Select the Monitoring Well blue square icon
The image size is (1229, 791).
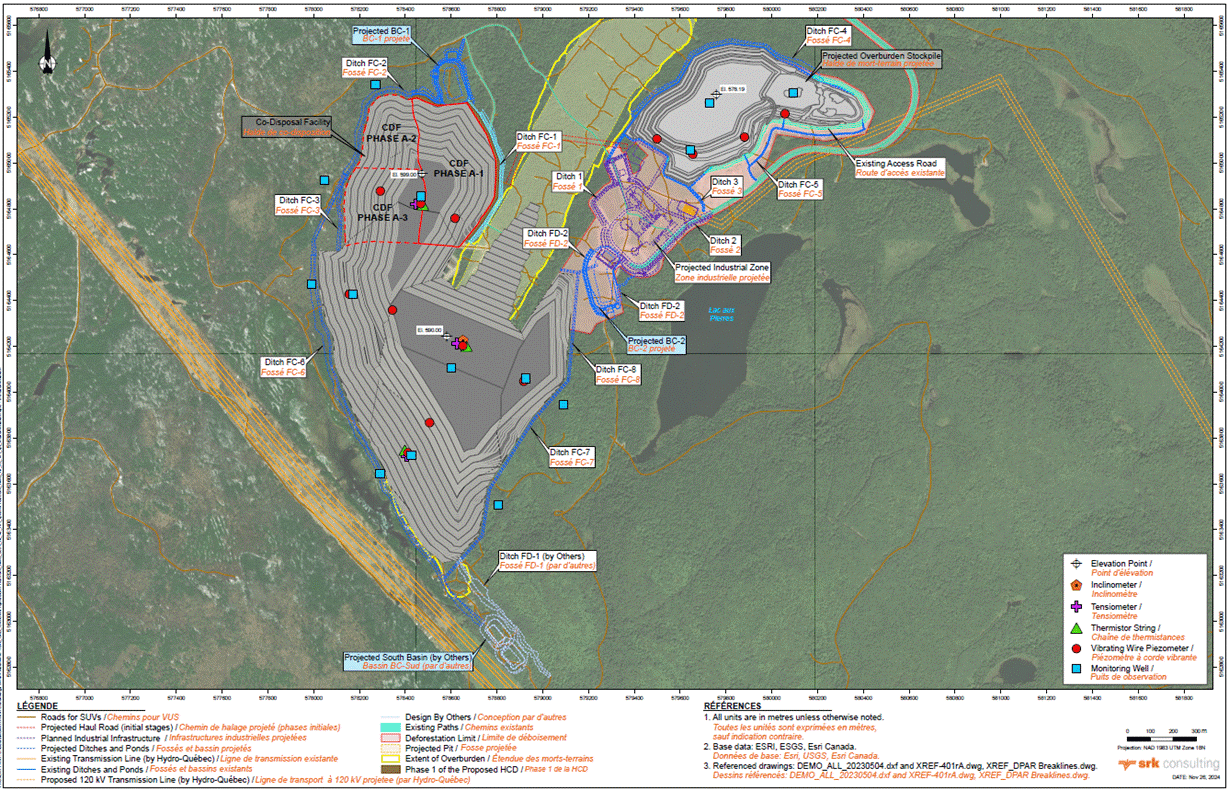click(x=1075, y=668)
